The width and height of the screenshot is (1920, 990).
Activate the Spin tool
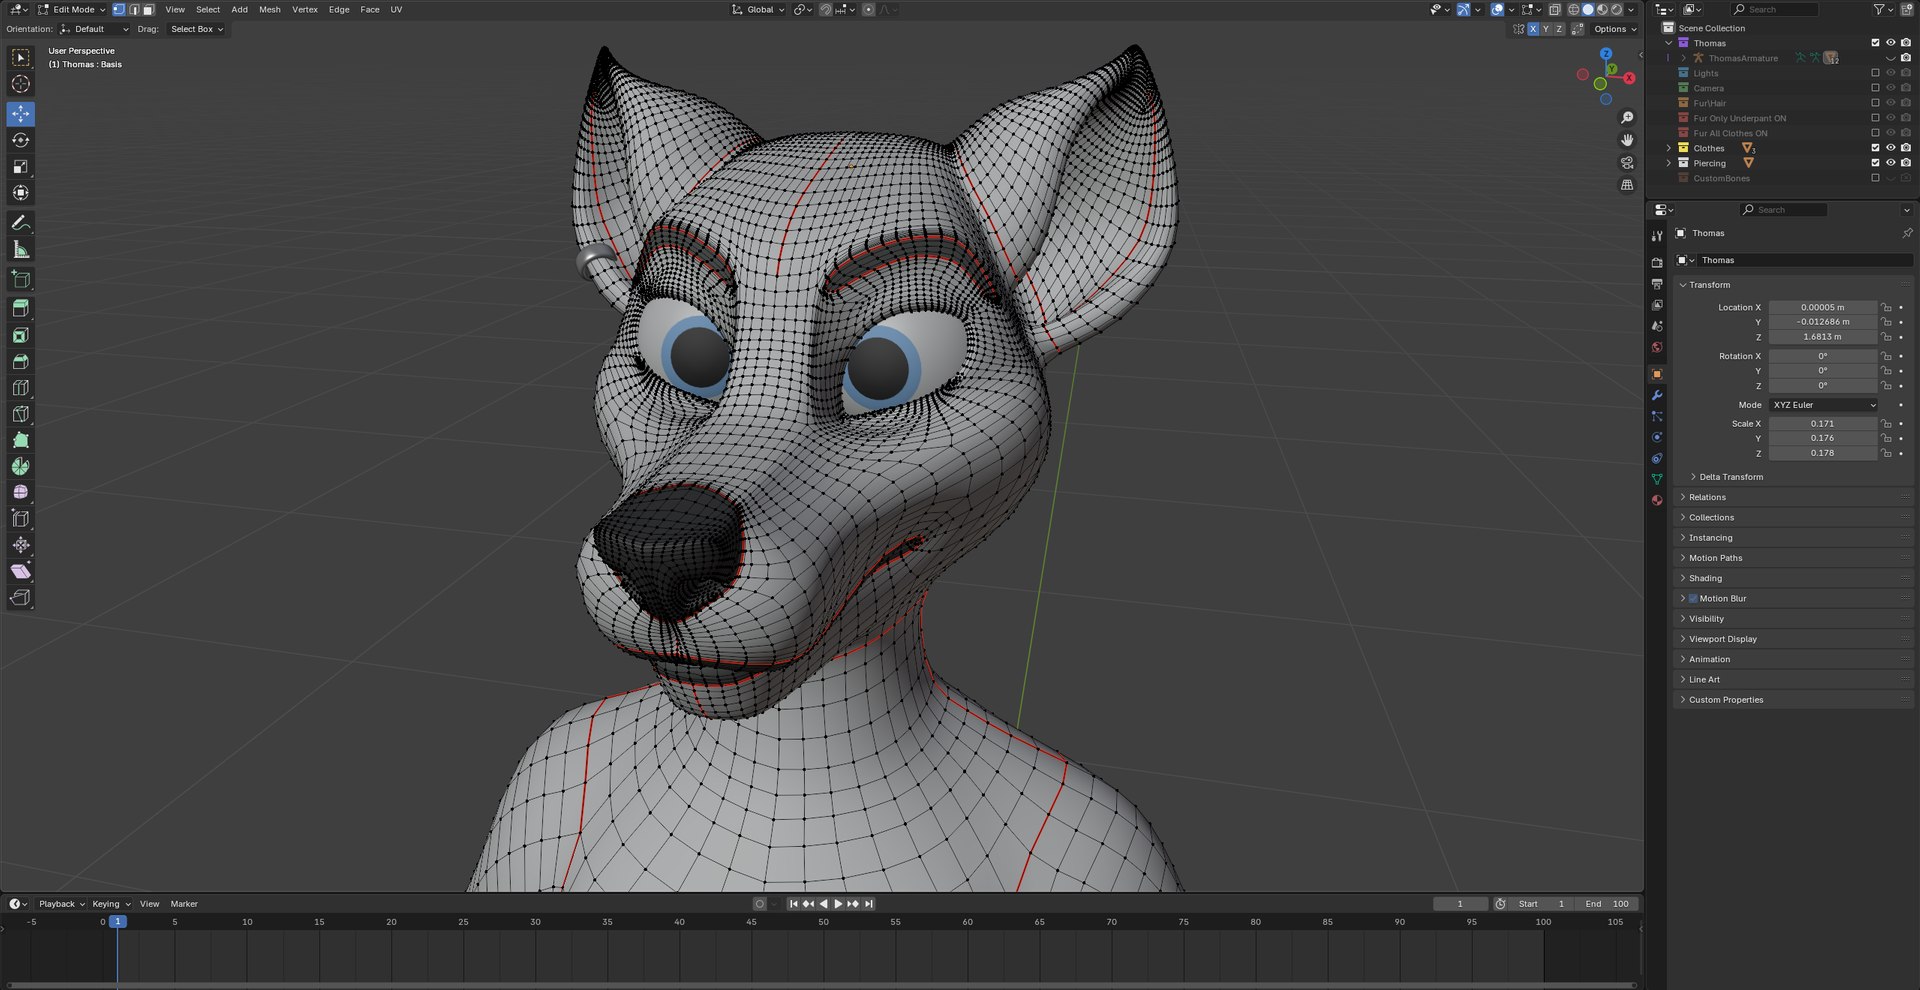(x=21, y=466)
